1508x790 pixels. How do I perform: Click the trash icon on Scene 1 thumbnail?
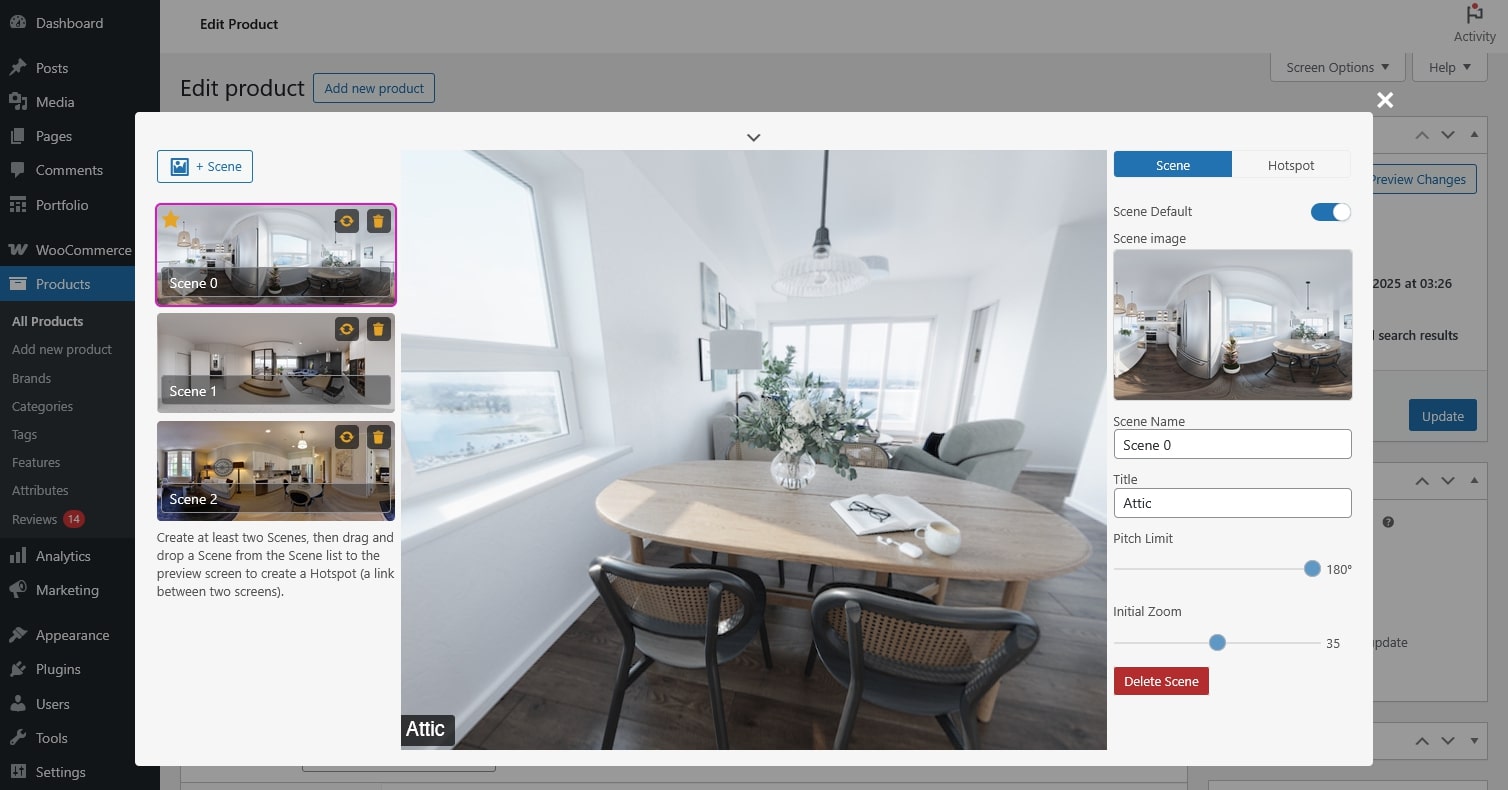[x=378, y=329]
